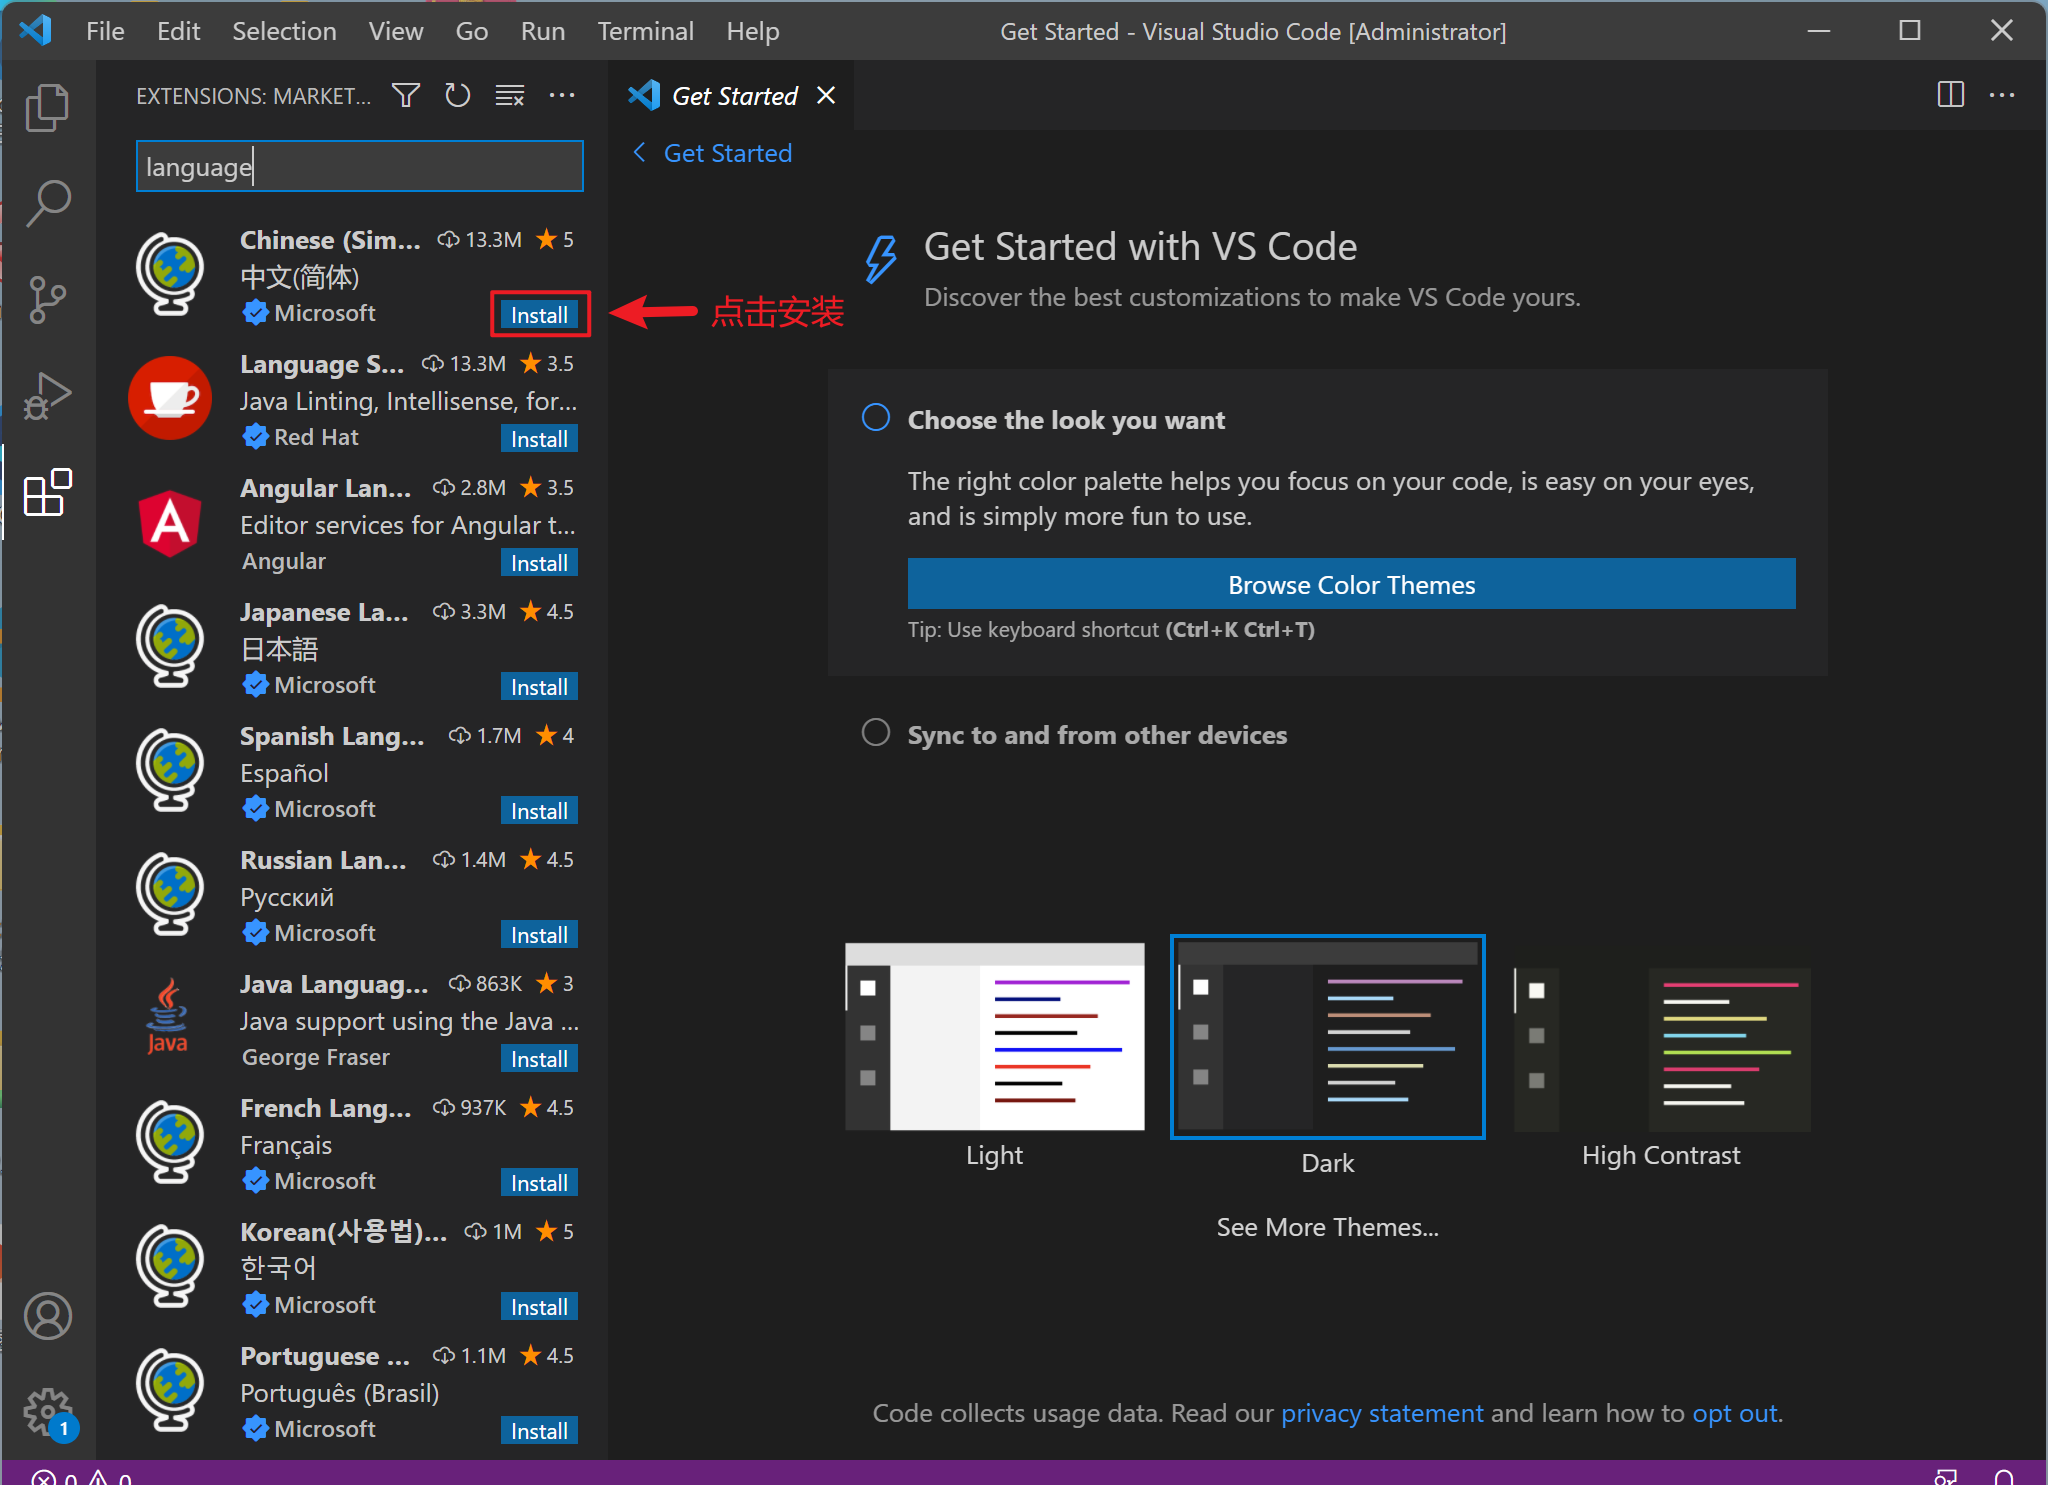Open the File menu
Screen dimensions: 2048x1485
(105, 31)
